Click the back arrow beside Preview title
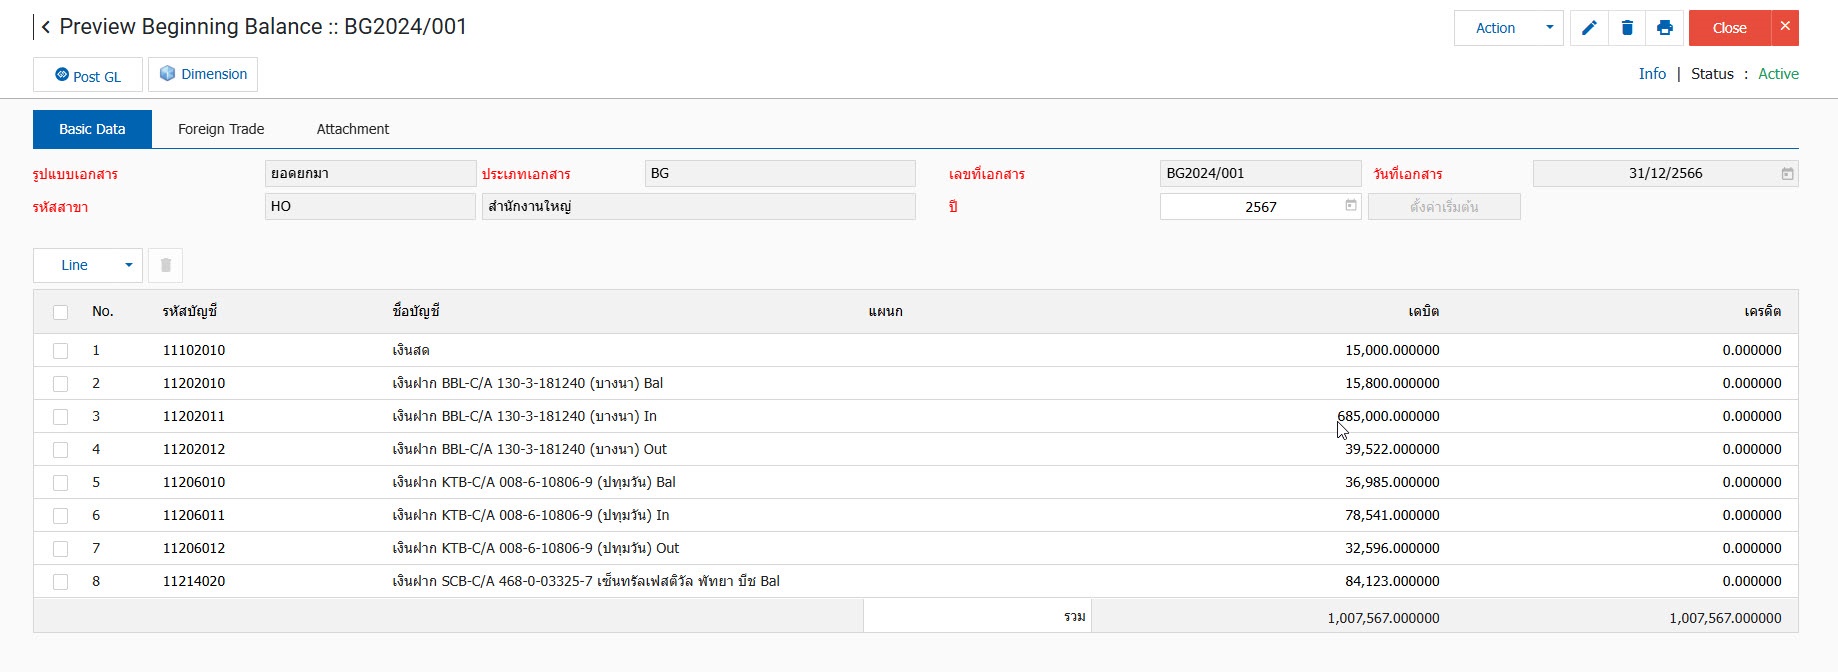Screen dimensions: 1838x672 click(46, 27)
